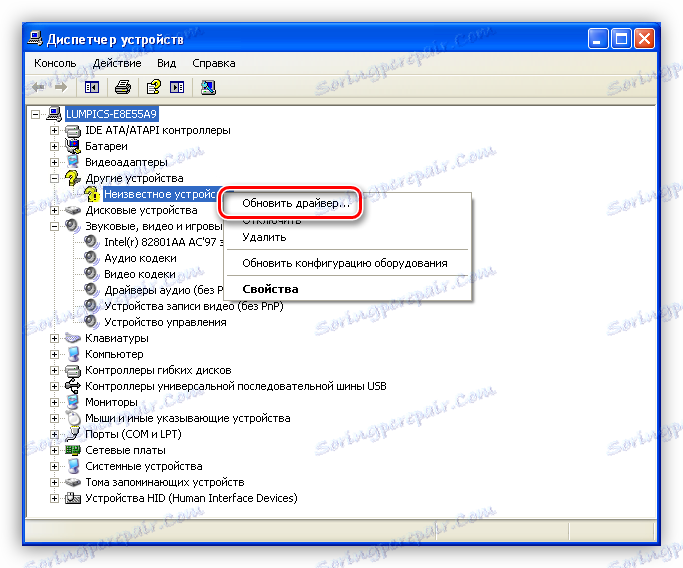Select Мыши и иные указывающие устройства label
683x568 pixels.
click(x=188, y=418)
